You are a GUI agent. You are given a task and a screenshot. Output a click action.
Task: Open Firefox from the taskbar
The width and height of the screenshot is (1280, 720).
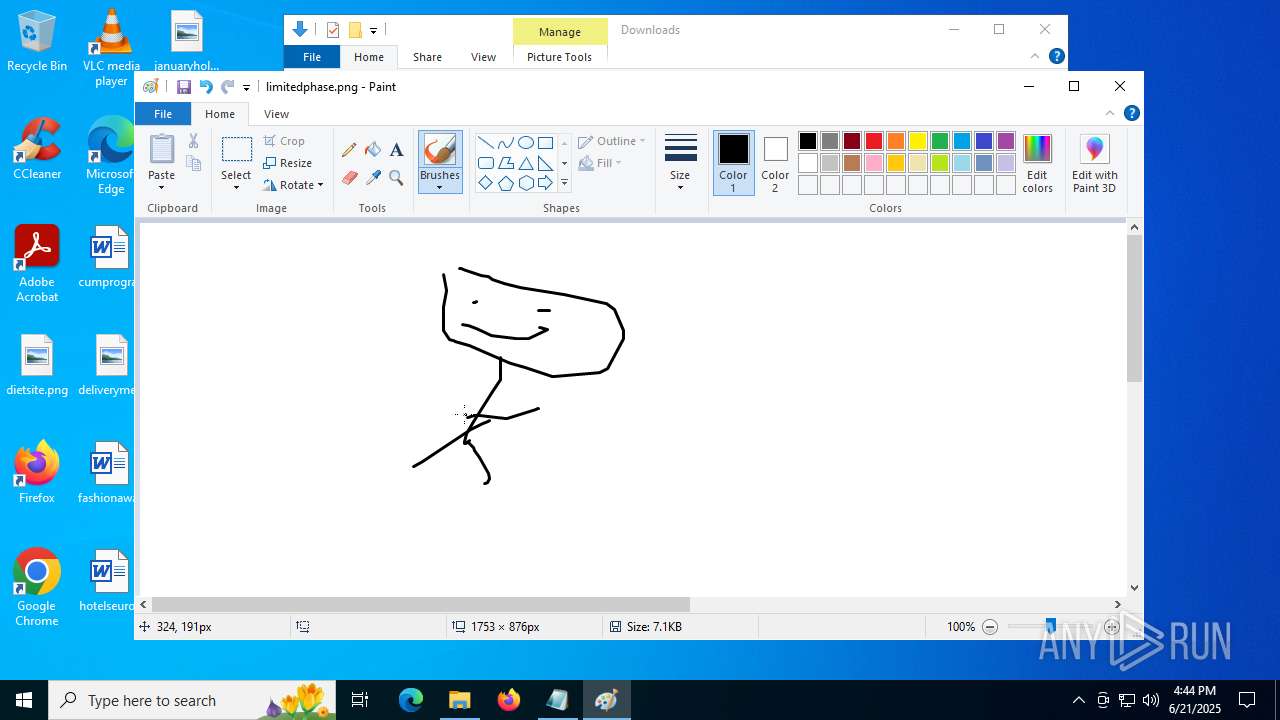508,700
